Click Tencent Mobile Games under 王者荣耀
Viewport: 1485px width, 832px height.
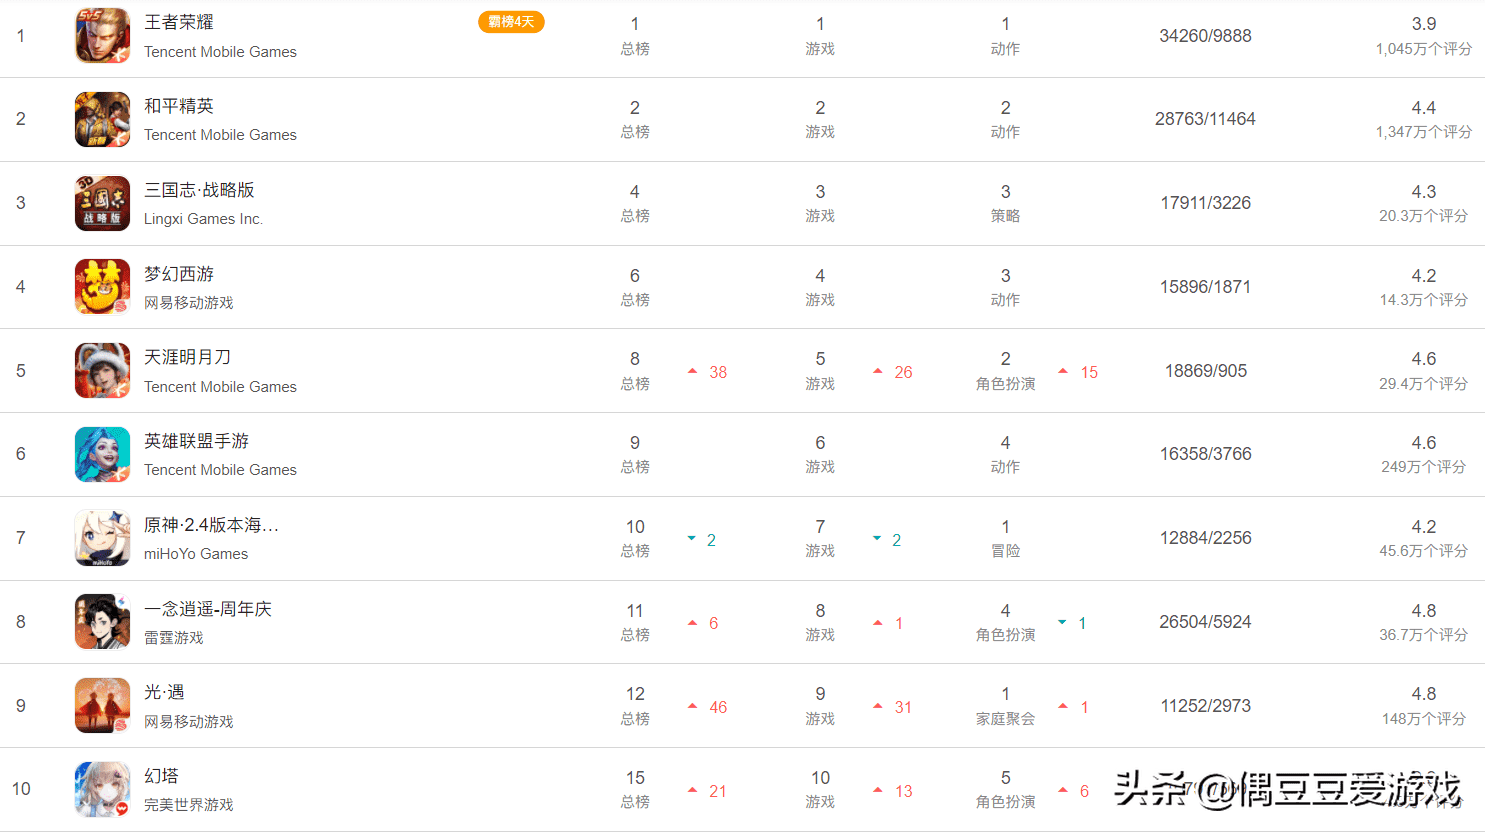[220, 52]
